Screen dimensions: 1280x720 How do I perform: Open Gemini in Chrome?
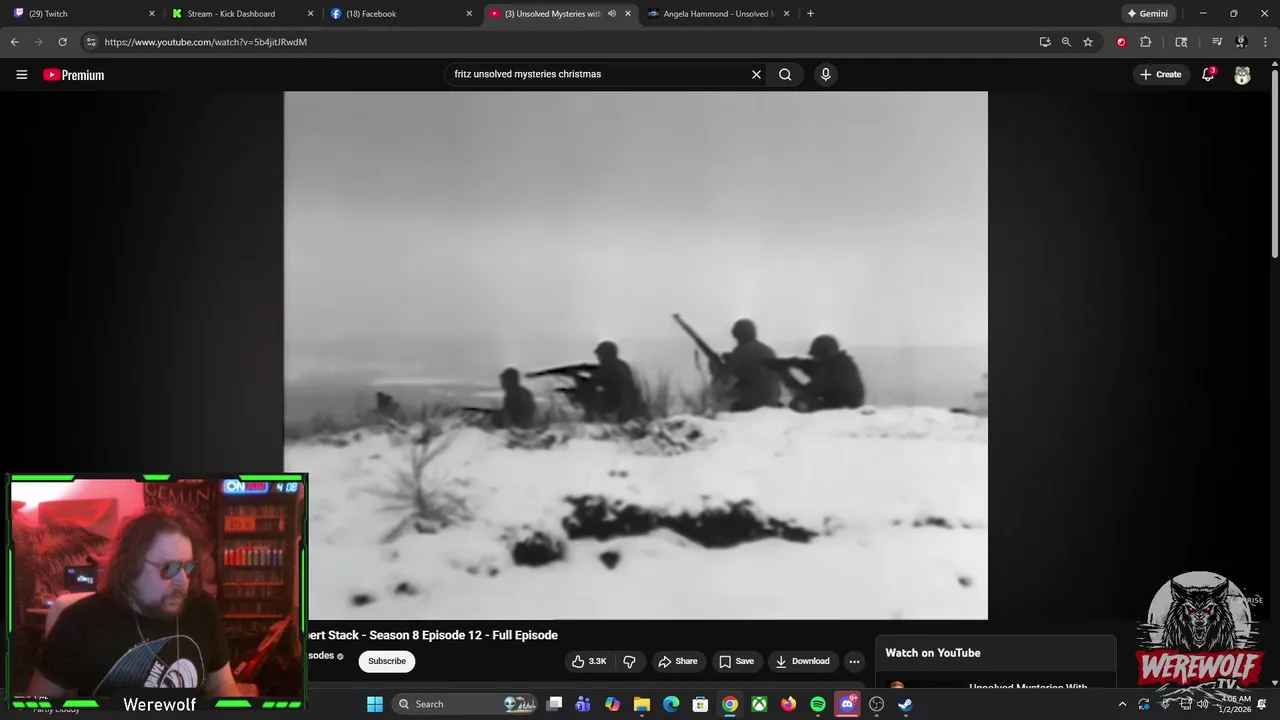coord(1148,14)
